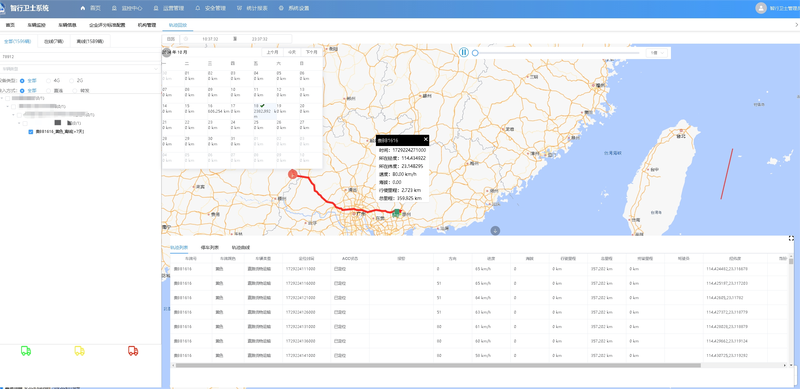This screenshot has width=800, height=389.
Task: Go to previous month (上个月)
Action: click(x=273, y=52)
